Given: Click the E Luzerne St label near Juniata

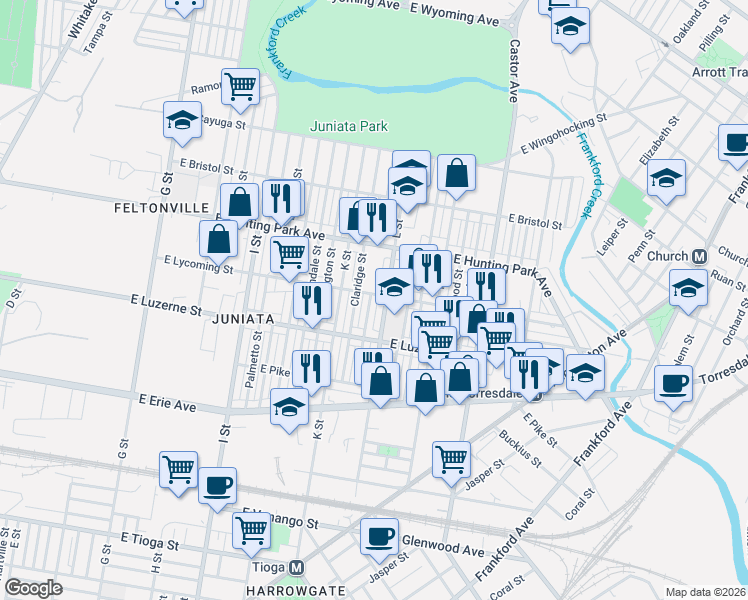Looking at the screenshot, I should 166,305.
